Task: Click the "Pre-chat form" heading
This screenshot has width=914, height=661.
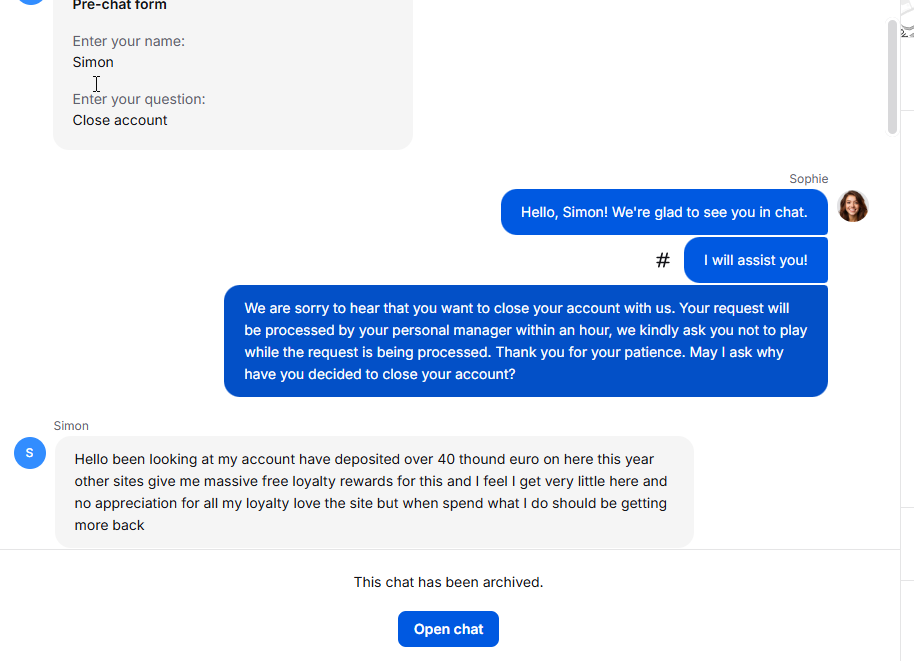Action: [119, 6]
